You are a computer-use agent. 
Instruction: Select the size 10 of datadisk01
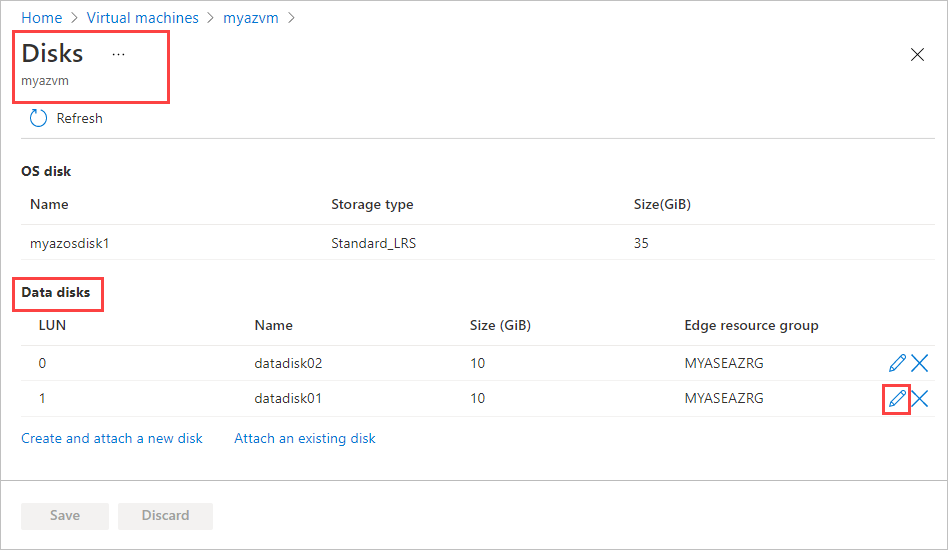[478, 398]
